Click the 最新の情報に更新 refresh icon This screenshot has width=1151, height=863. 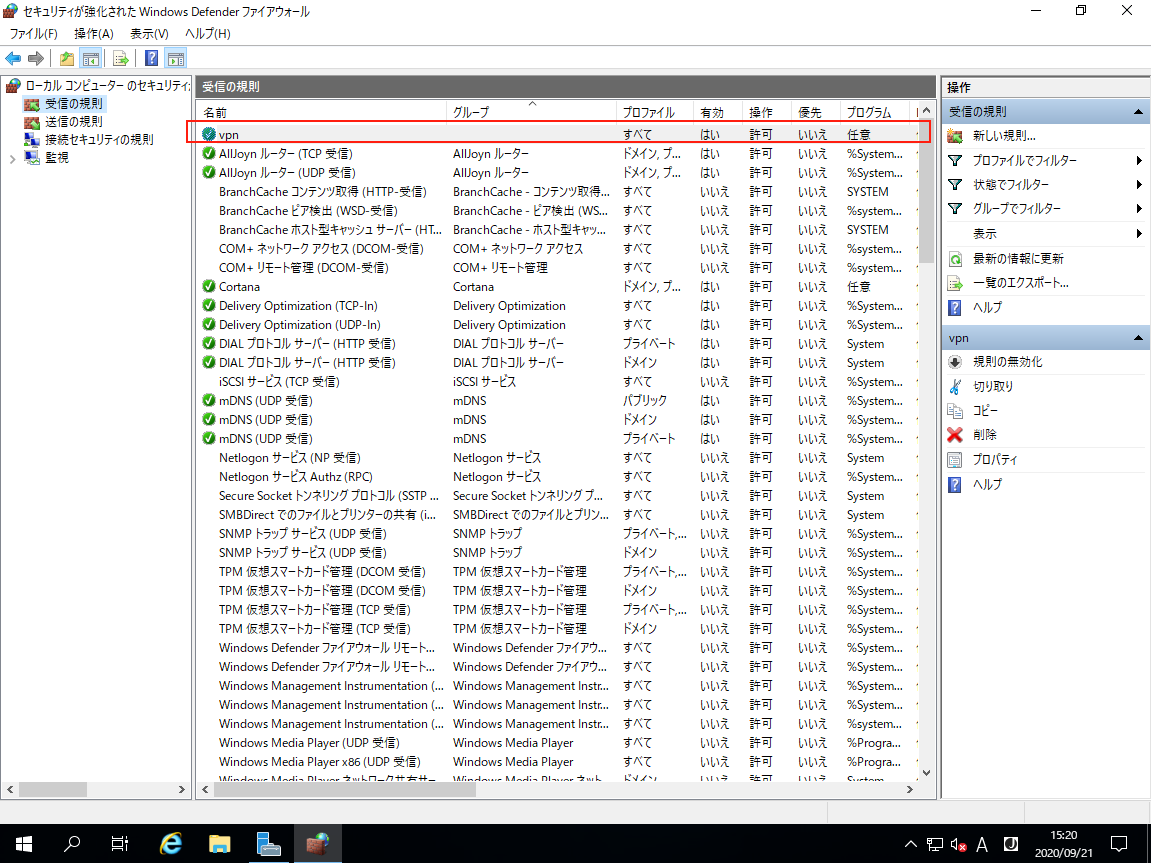955,258
